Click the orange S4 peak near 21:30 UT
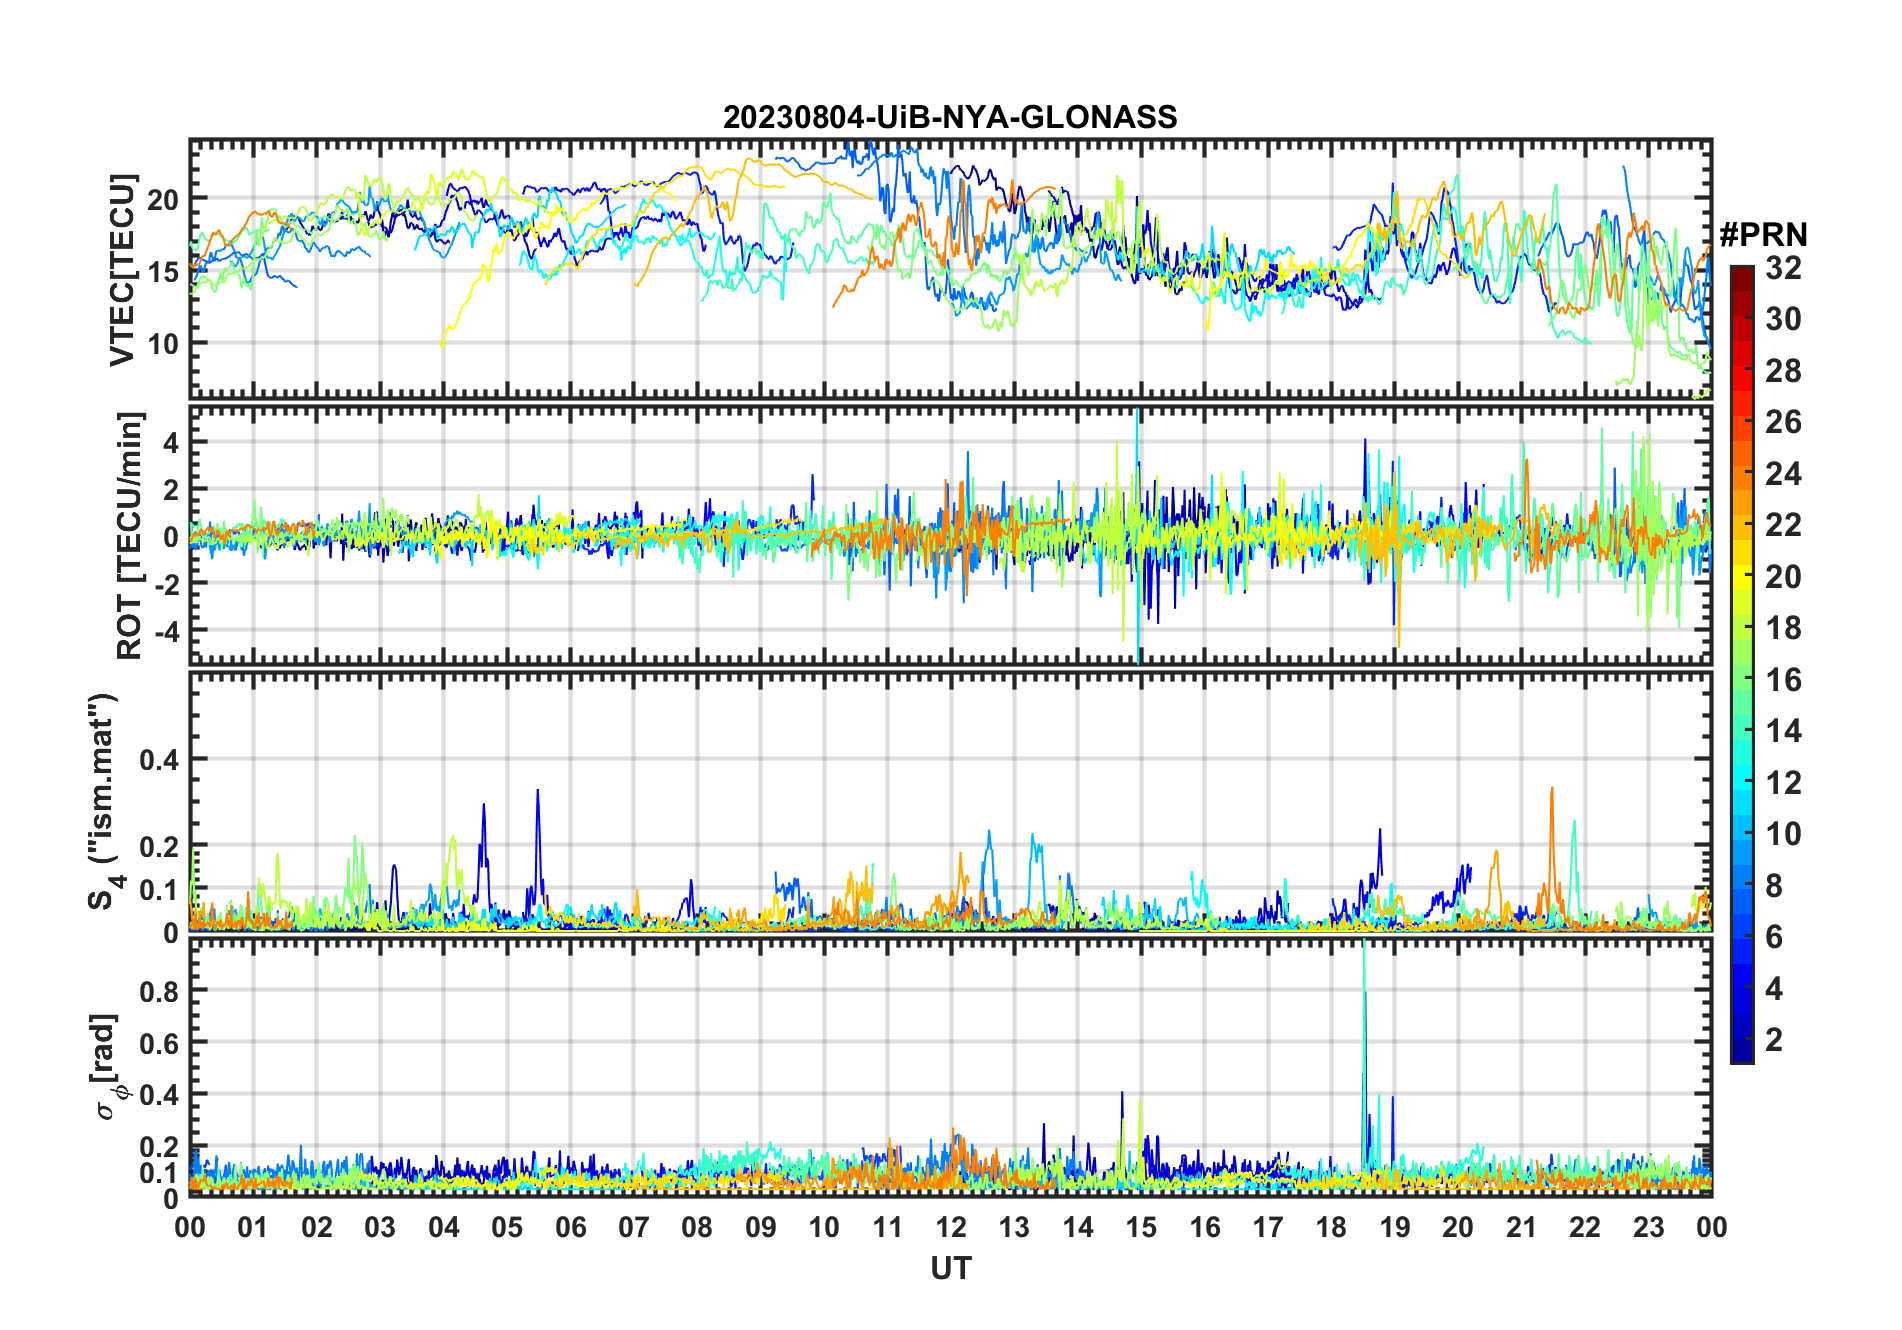The image size is (1902, 1330). click(1552, 792)
